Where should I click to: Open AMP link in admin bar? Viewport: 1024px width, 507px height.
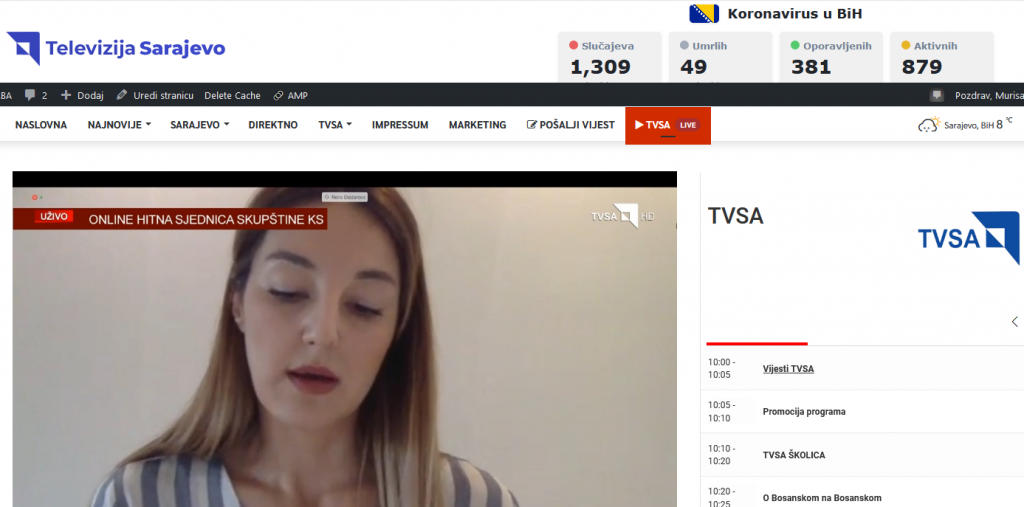click(291, 95)
